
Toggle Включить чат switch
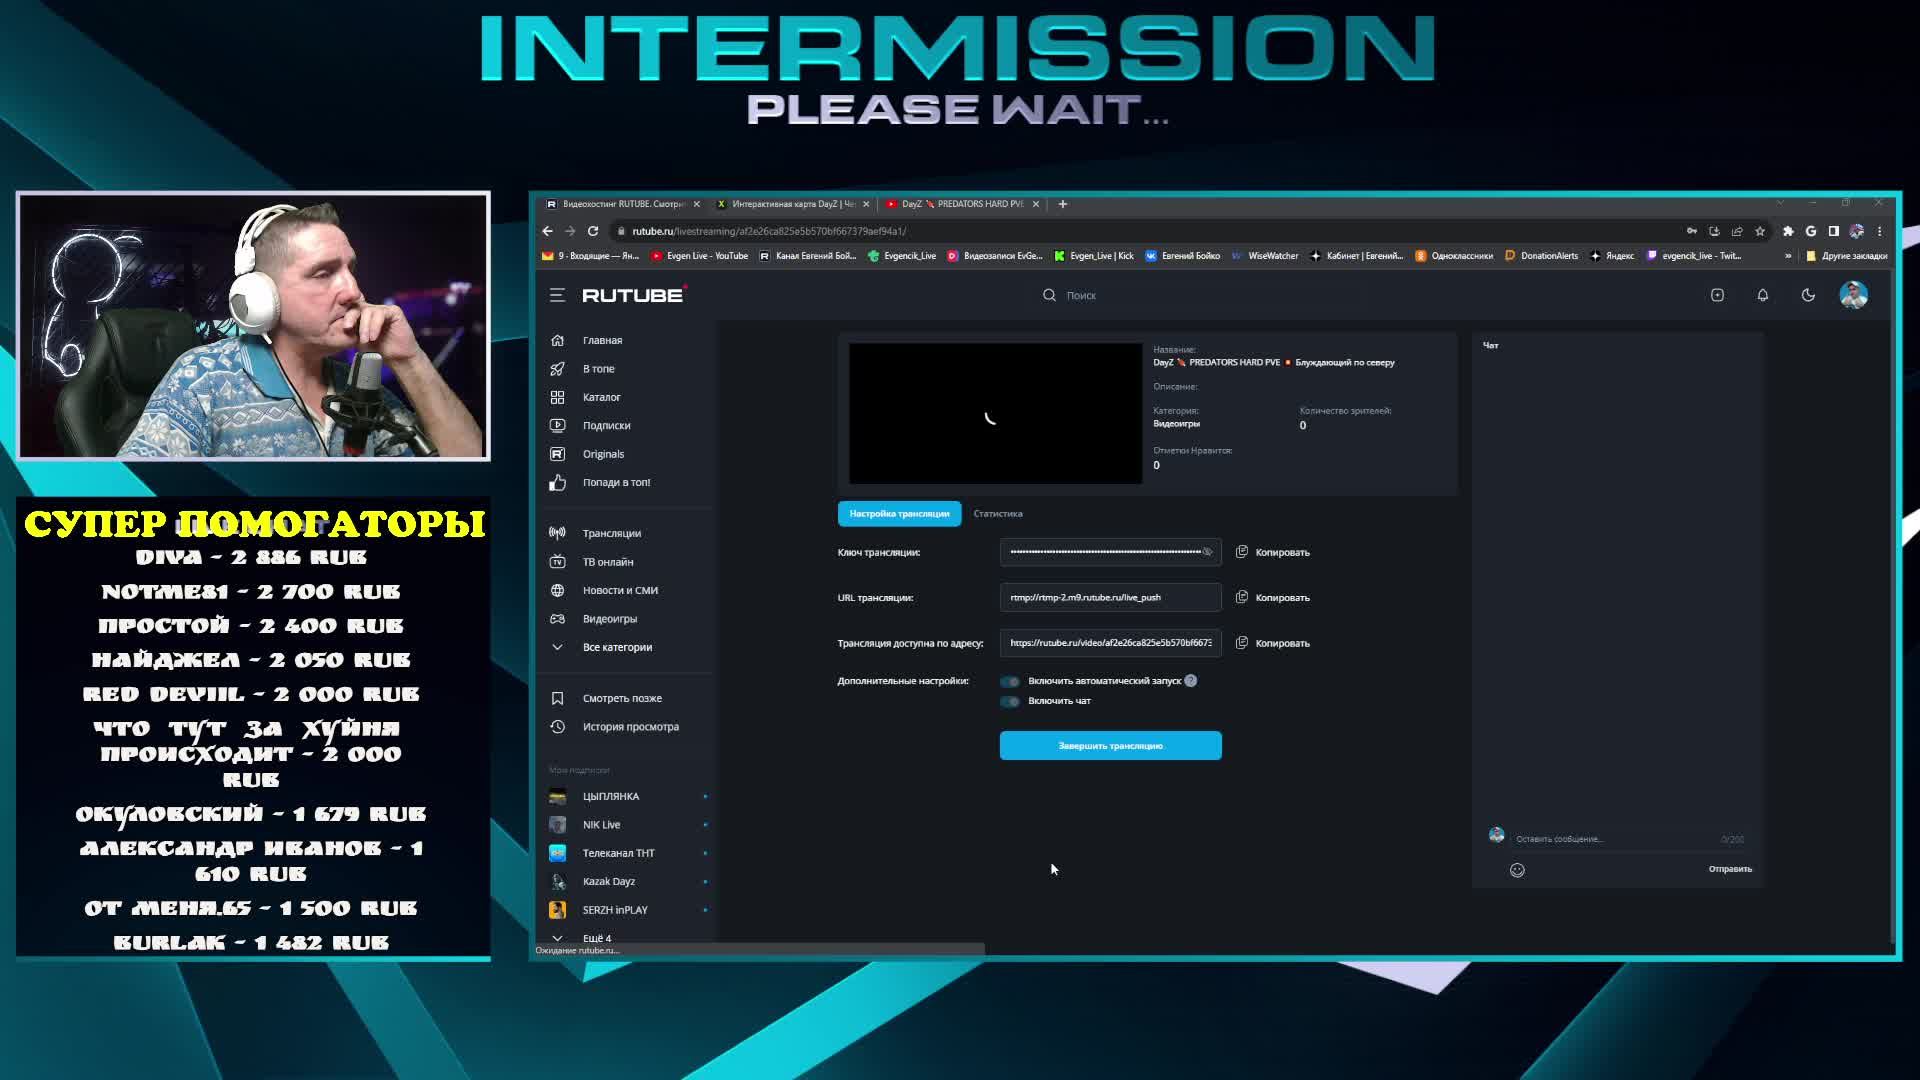tap(1010, 701)
